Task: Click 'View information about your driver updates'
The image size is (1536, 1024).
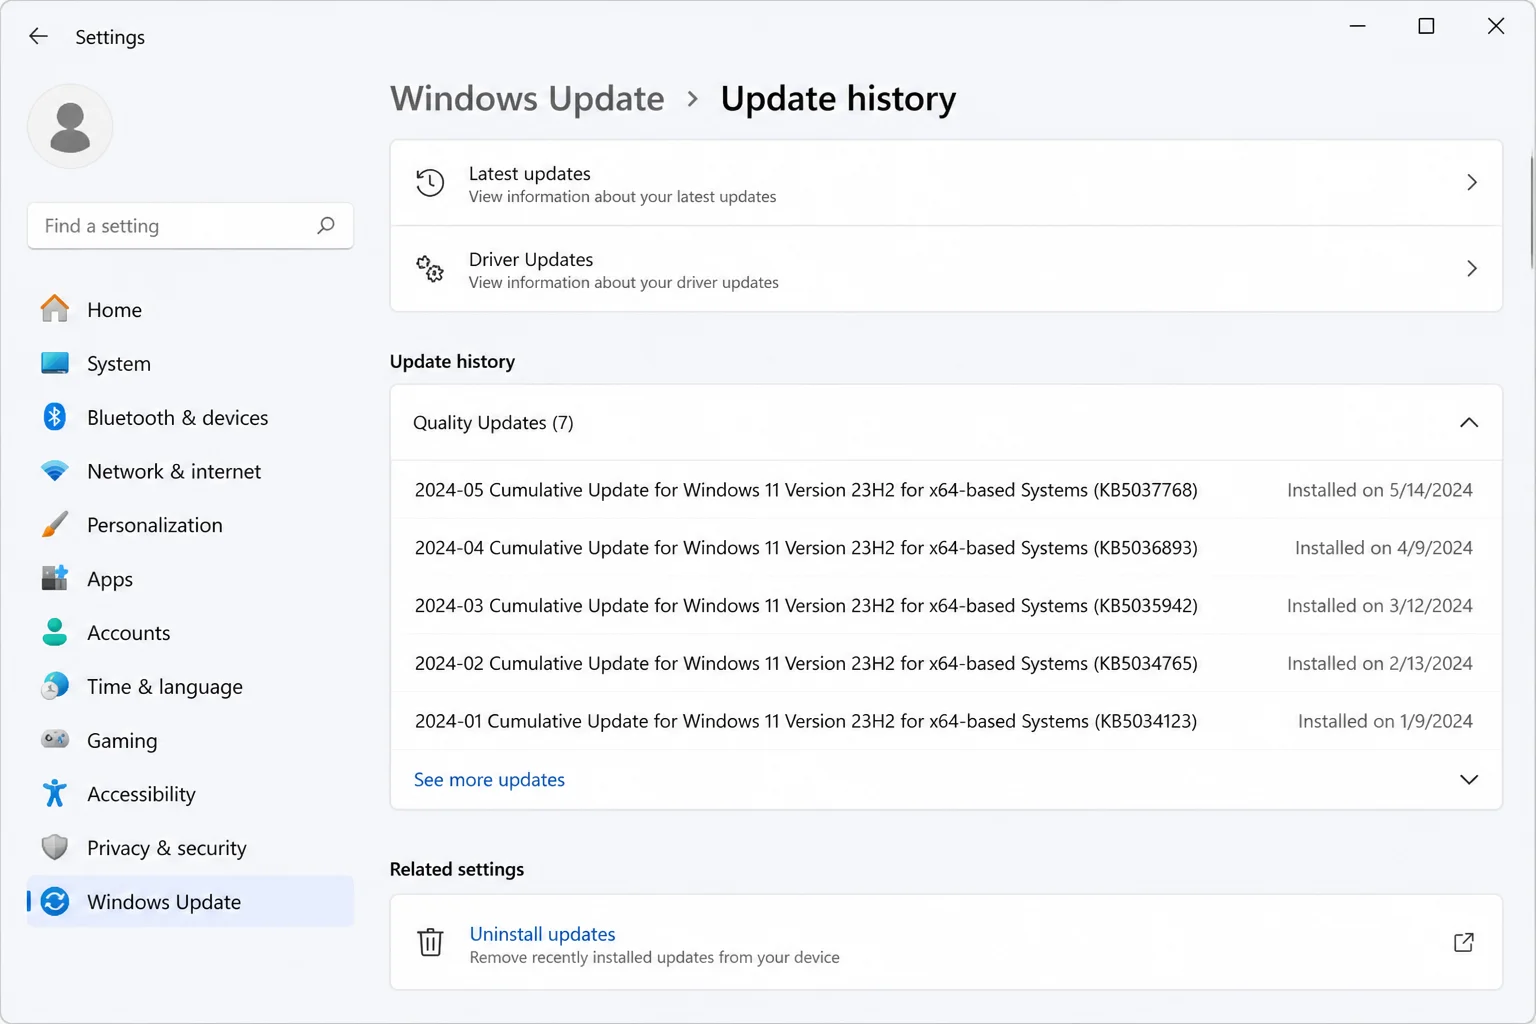Action: pyautogui.click(x=623, y=283)
